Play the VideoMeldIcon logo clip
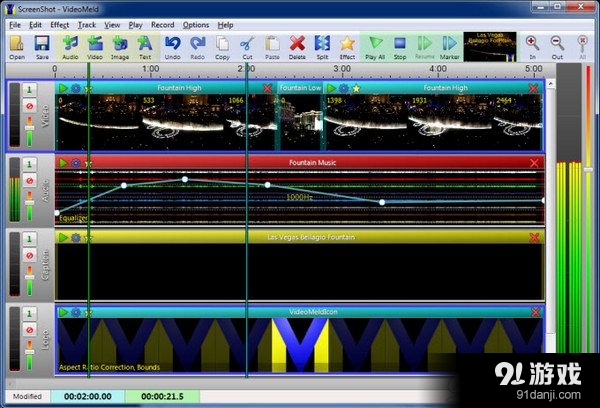 (63, 313)
